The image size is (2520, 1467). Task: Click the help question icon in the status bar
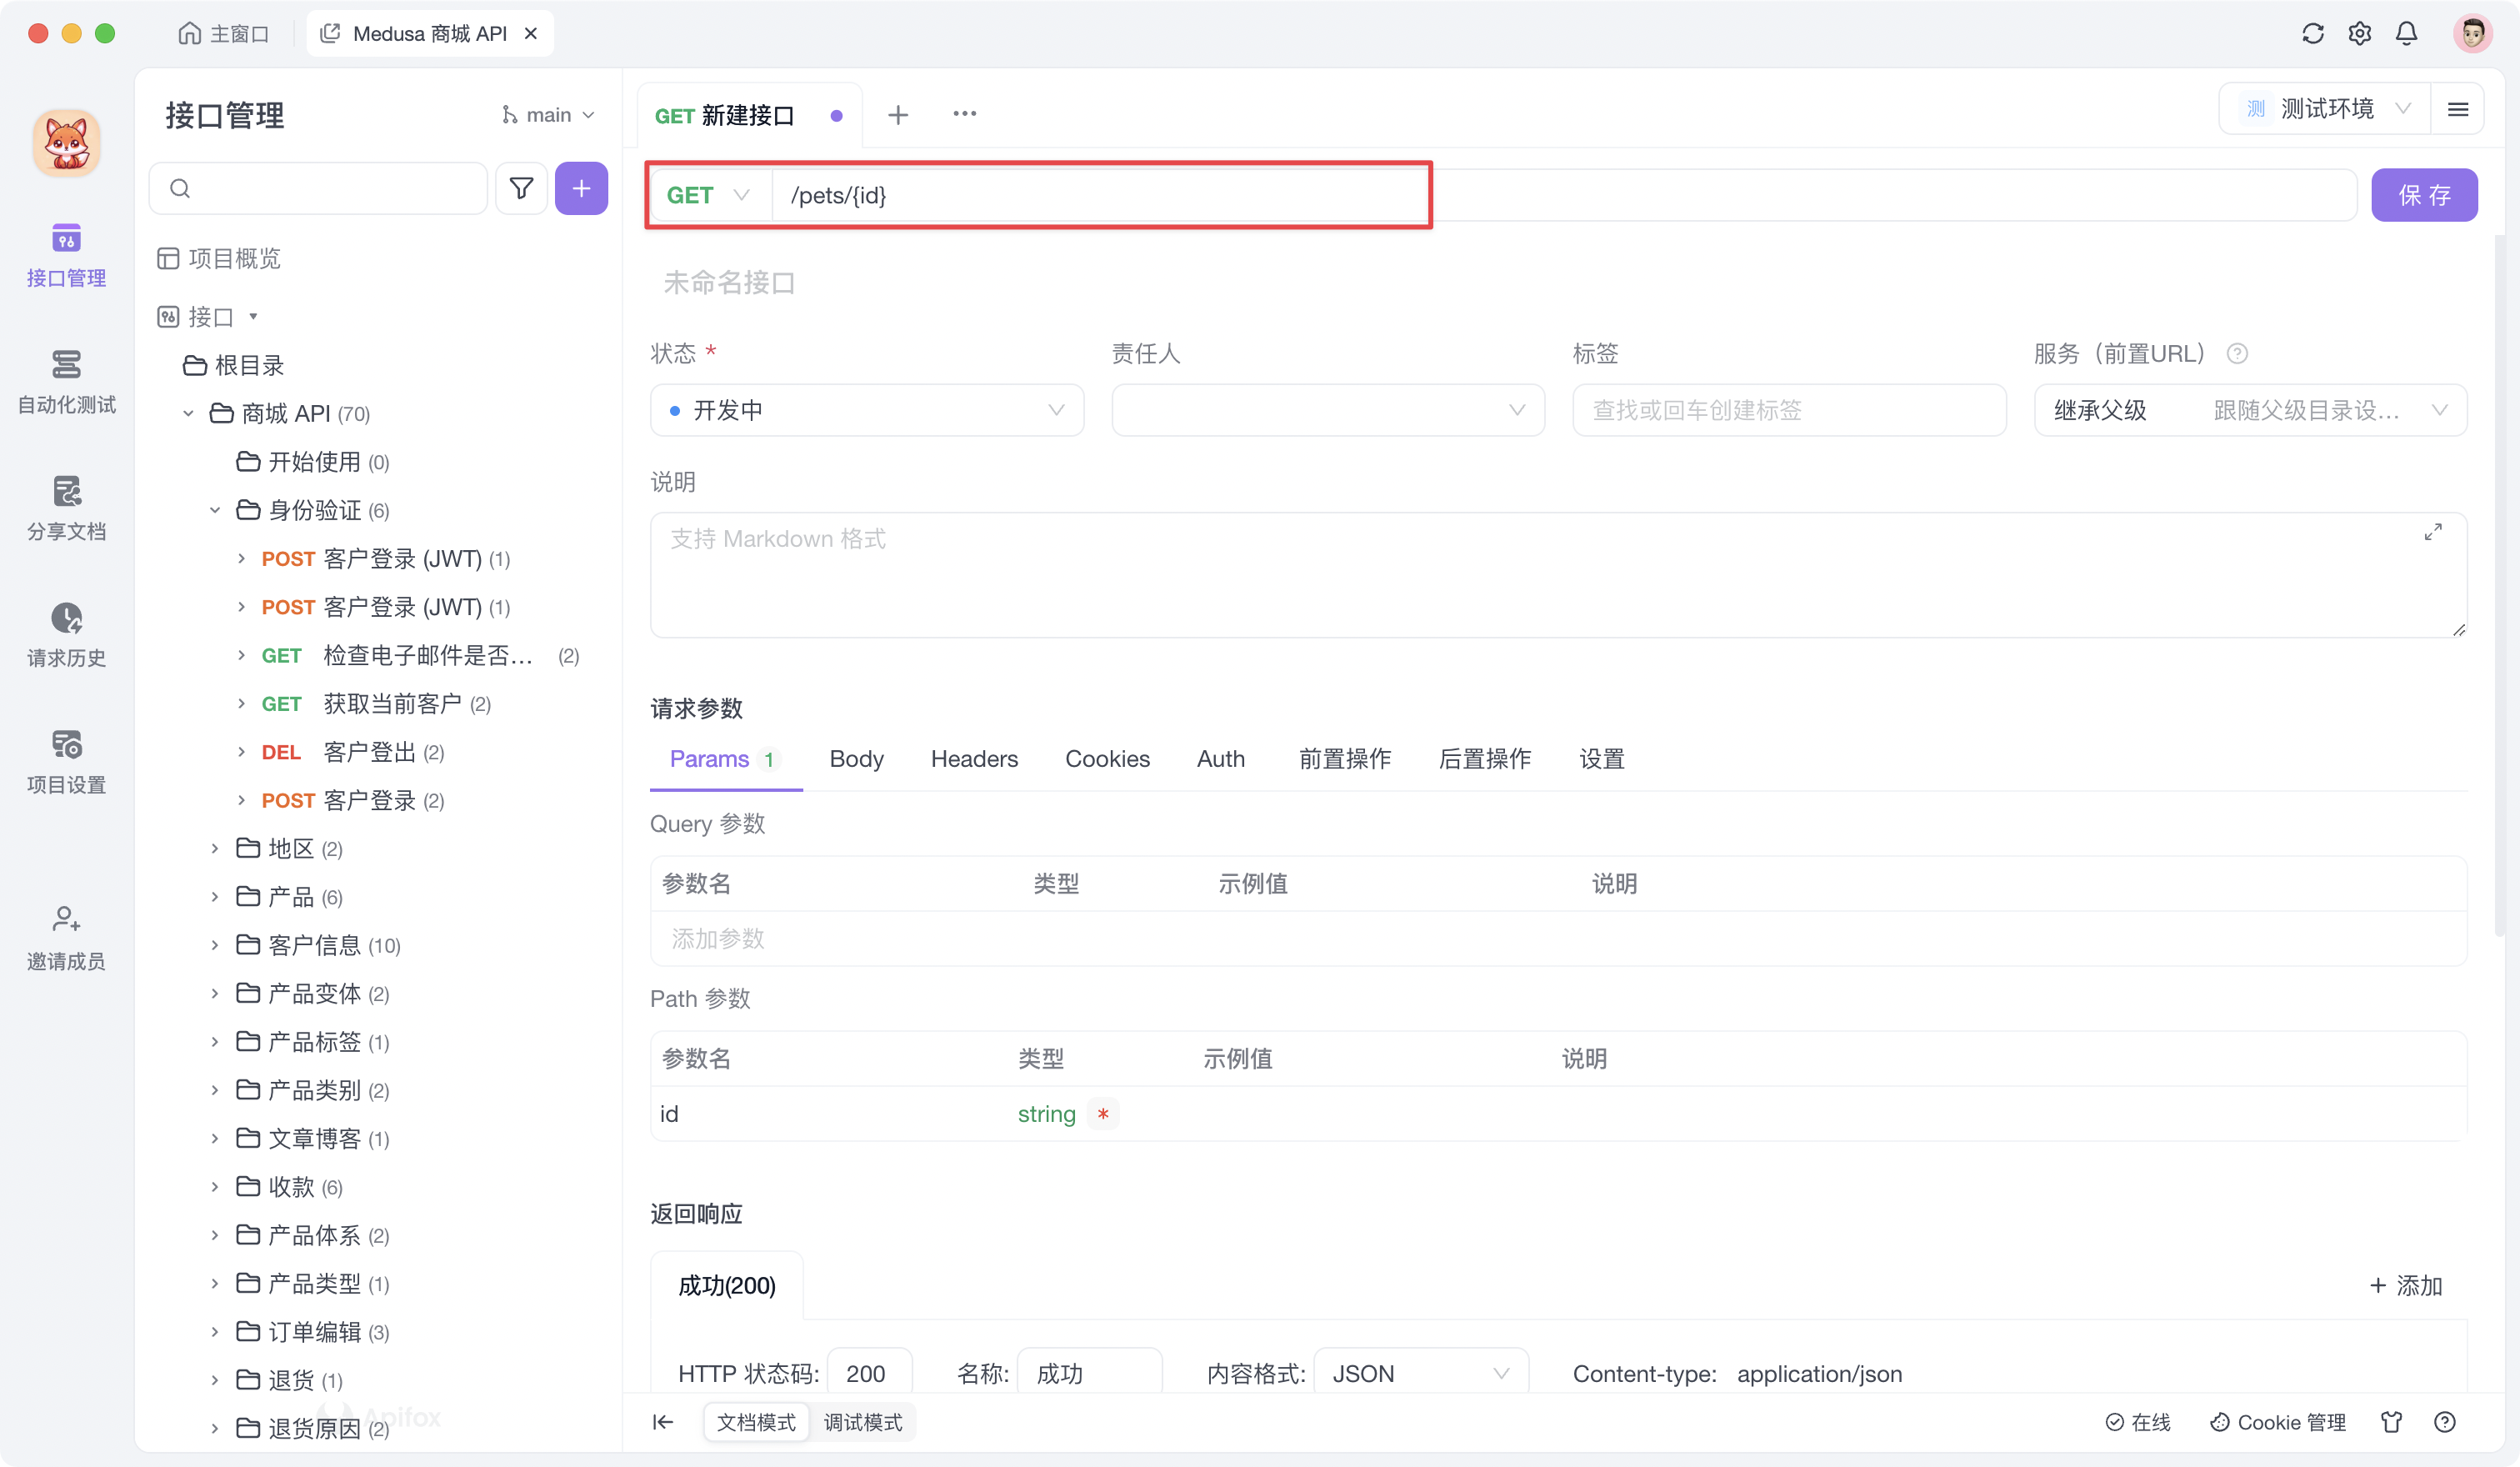(x=2444, y=1422)
